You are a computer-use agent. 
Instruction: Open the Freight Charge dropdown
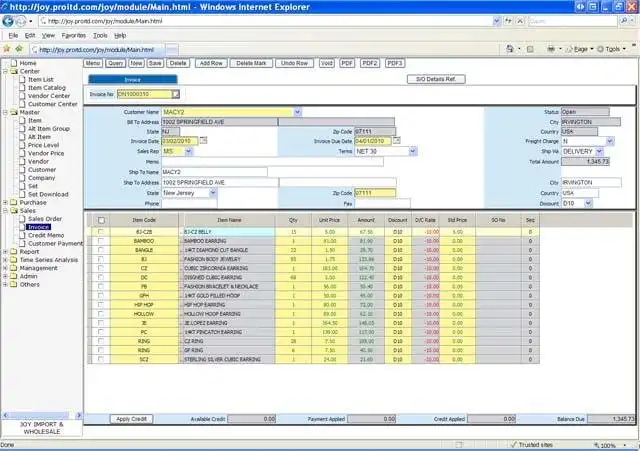coord(610,141)
